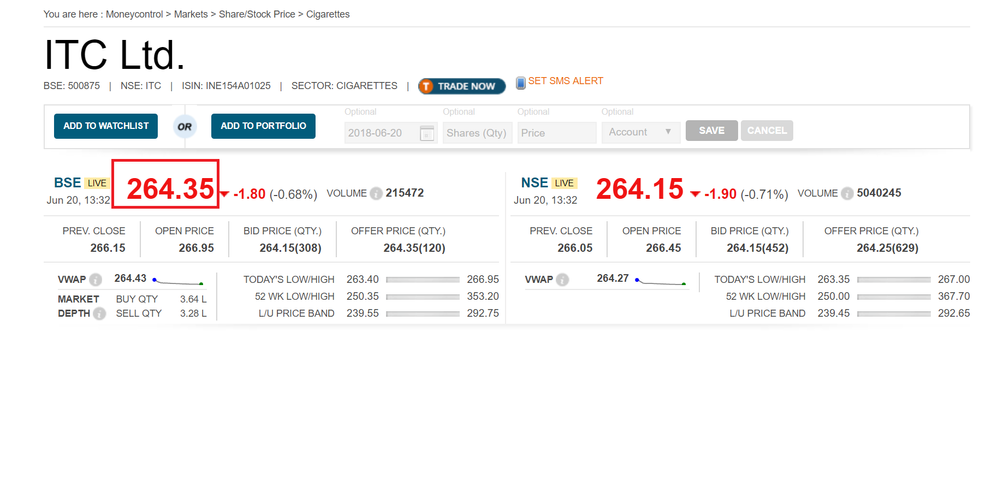Image resolution: width=998 pixels, height=503 pixels.
Task: Click BSE Today's Low/High range bar
Action: coord(423,280)
